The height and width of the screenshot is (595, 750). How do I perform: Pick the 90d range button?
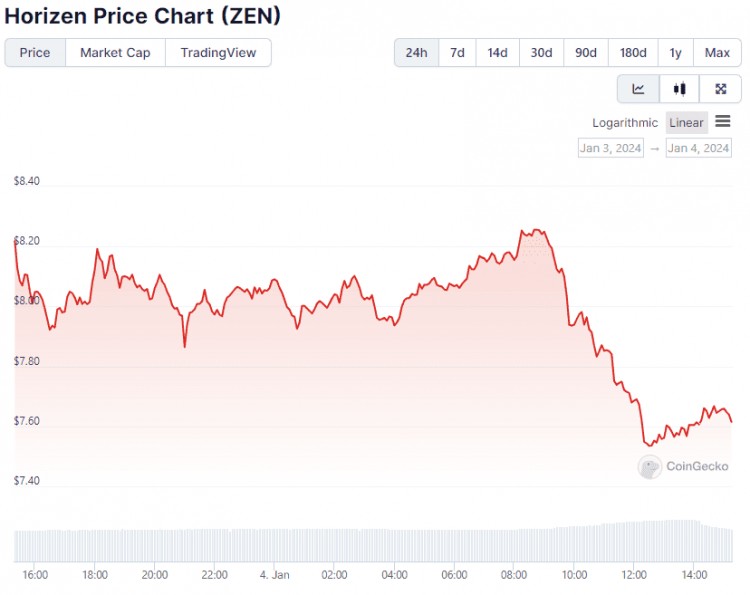coord(586,53)
